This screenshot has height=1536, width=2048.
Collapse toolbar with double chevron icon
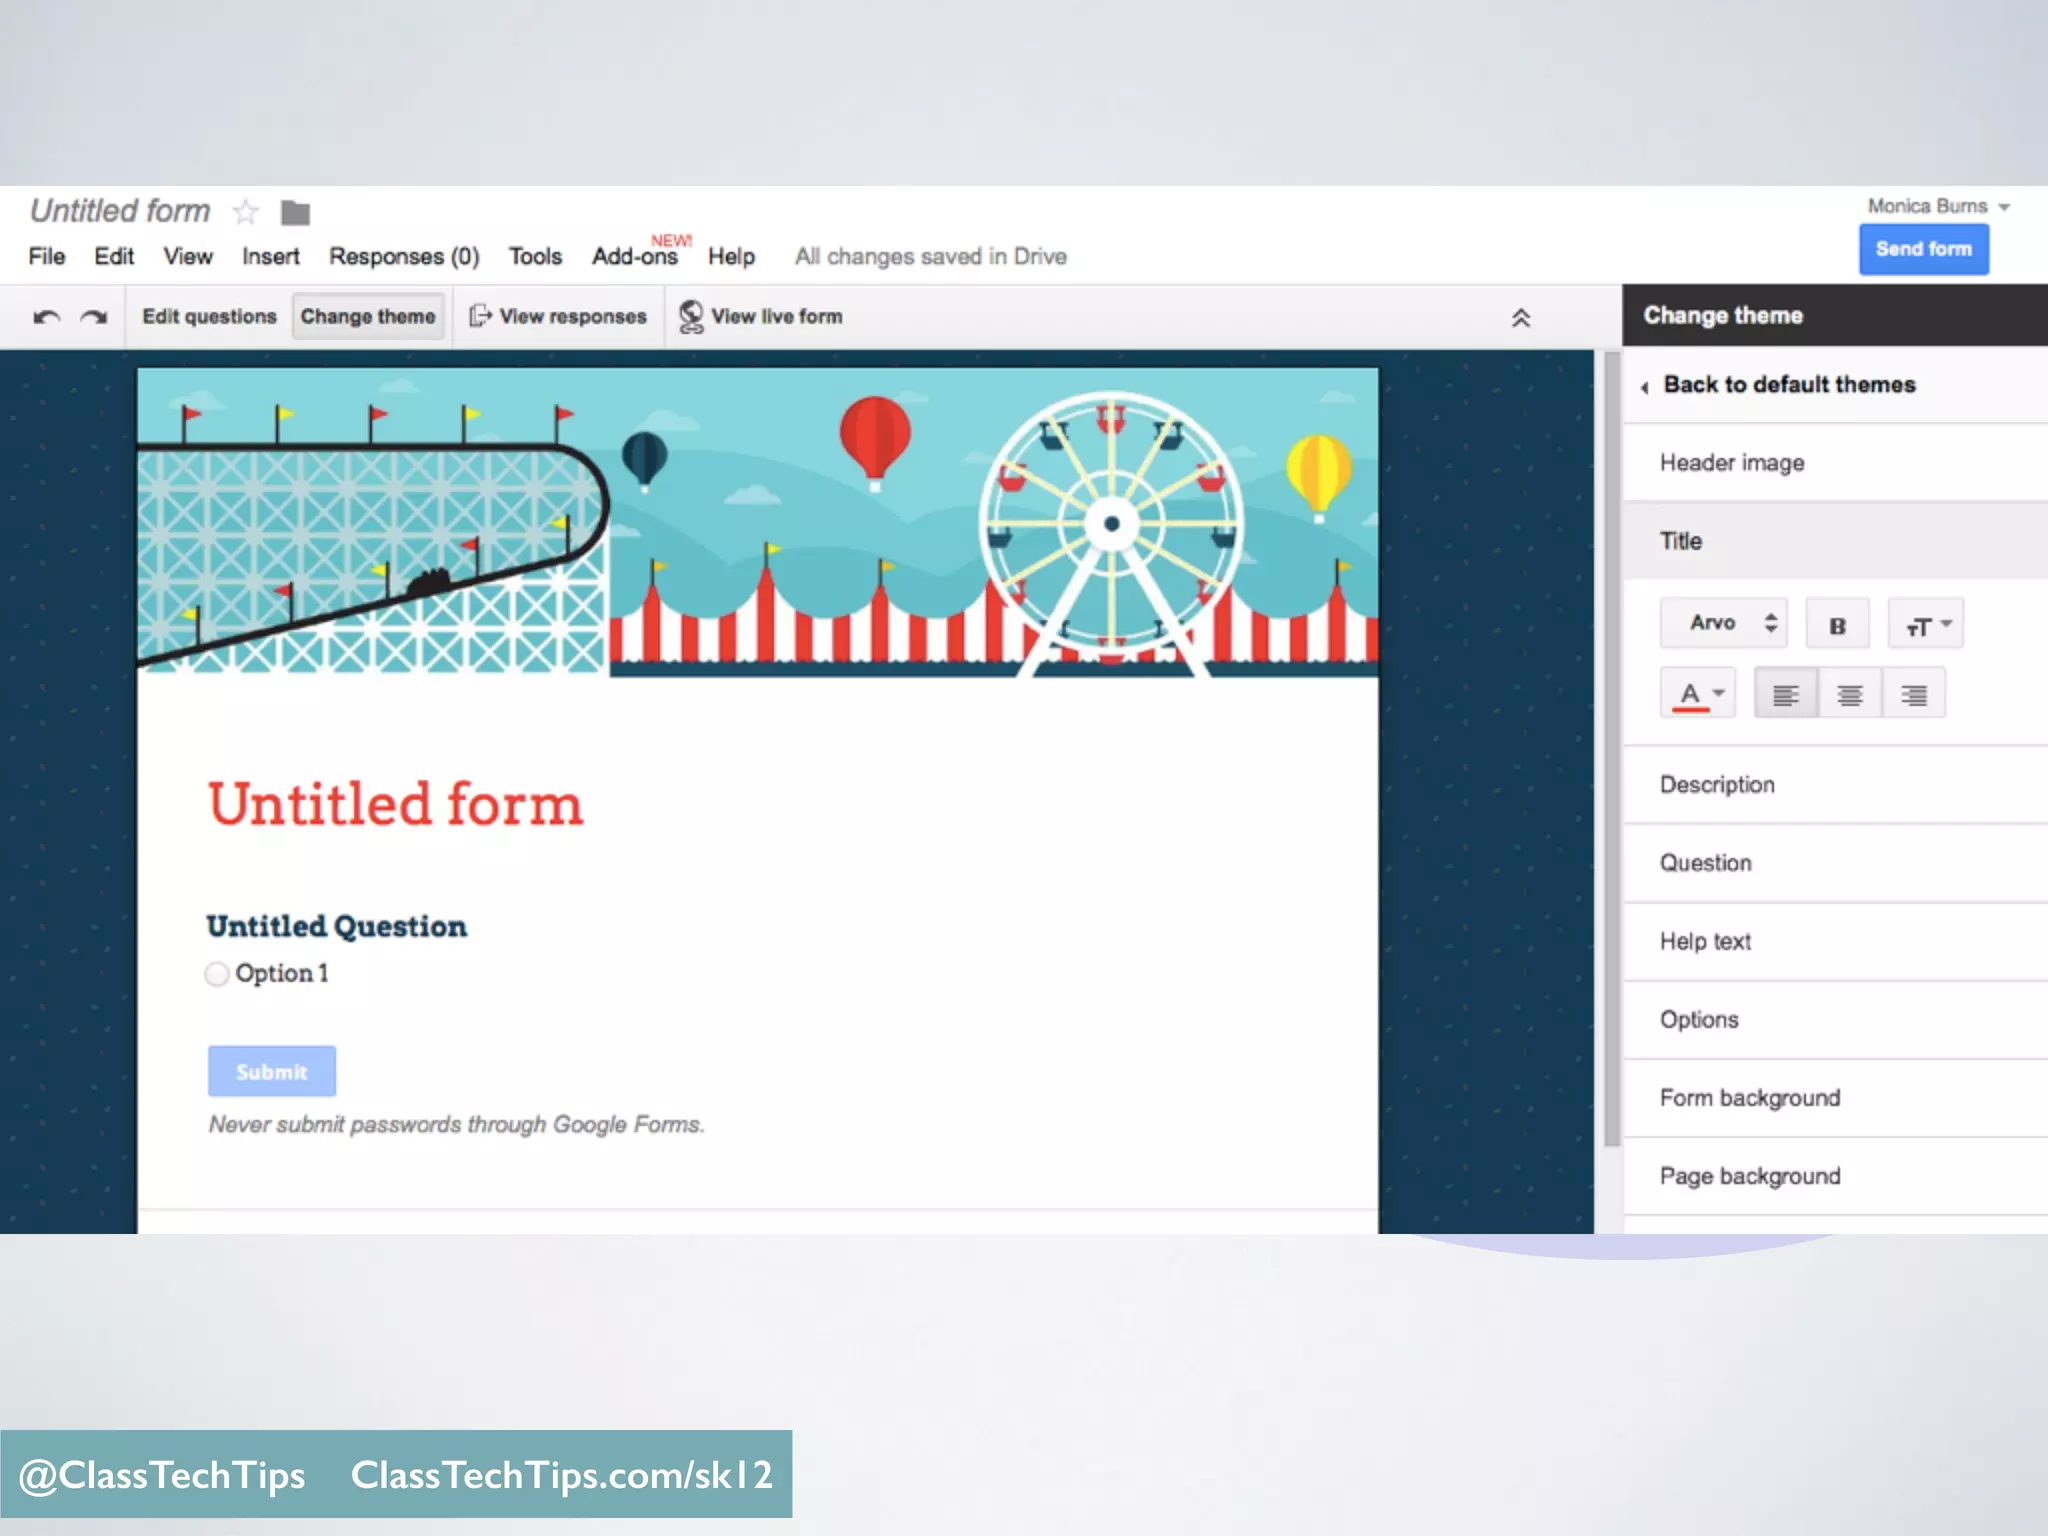[x=1520, y=318]
